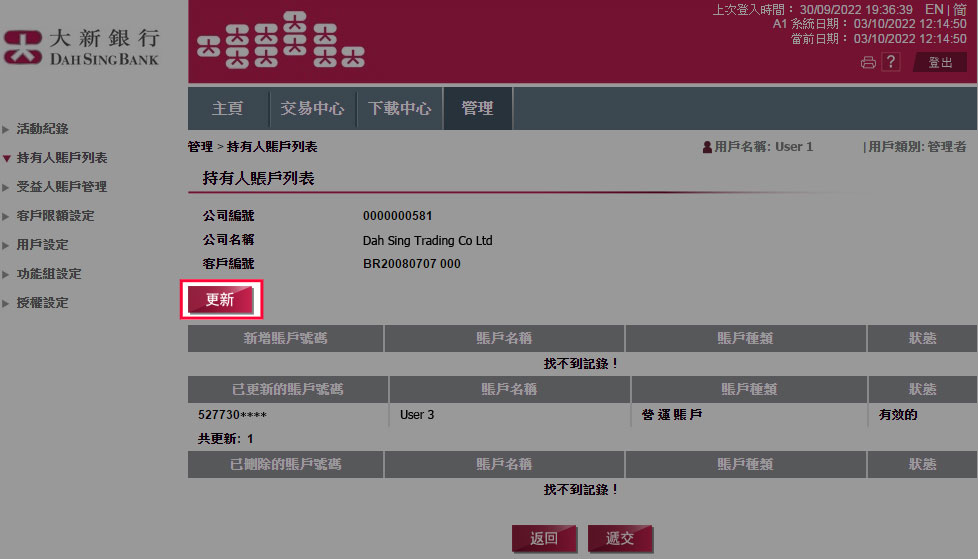Screen dimensions: 978x559
Task: Click 共更新: 1 total text
Action: point(225,439)
